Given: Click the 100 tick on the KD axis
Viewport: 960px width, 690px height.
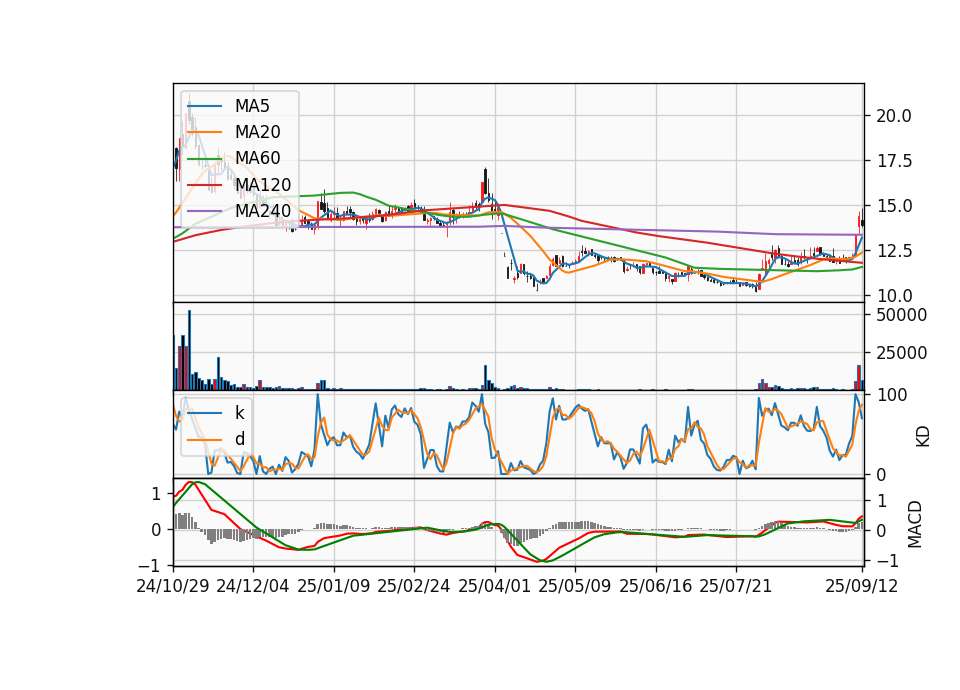Looking at the screenshot, I should pos(892,395).
